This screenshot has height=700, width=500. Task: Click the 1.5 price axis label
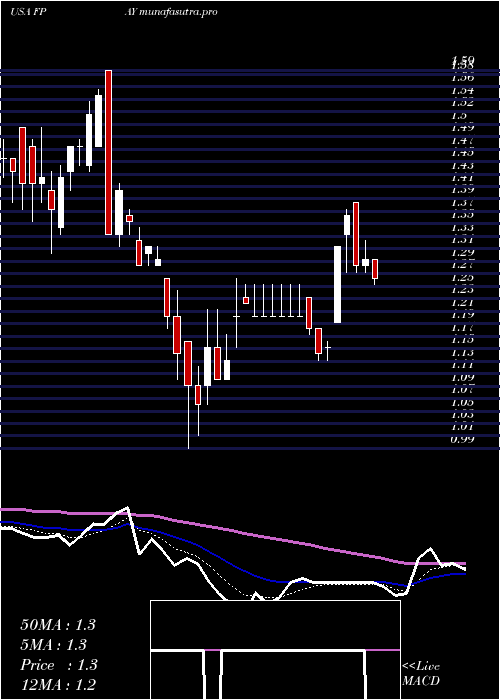(458, 116)
